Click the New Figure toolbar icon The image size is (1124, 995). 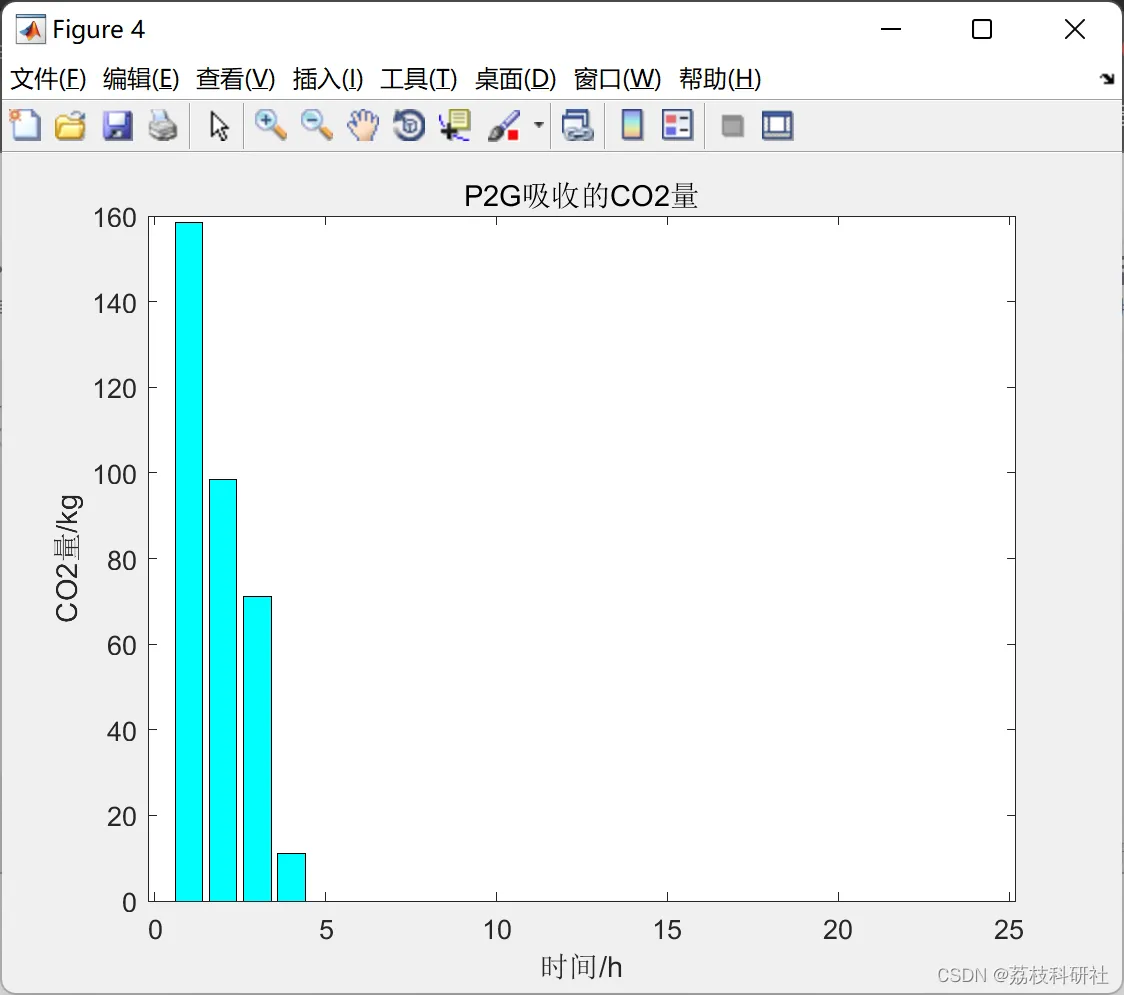coord(25,125)
